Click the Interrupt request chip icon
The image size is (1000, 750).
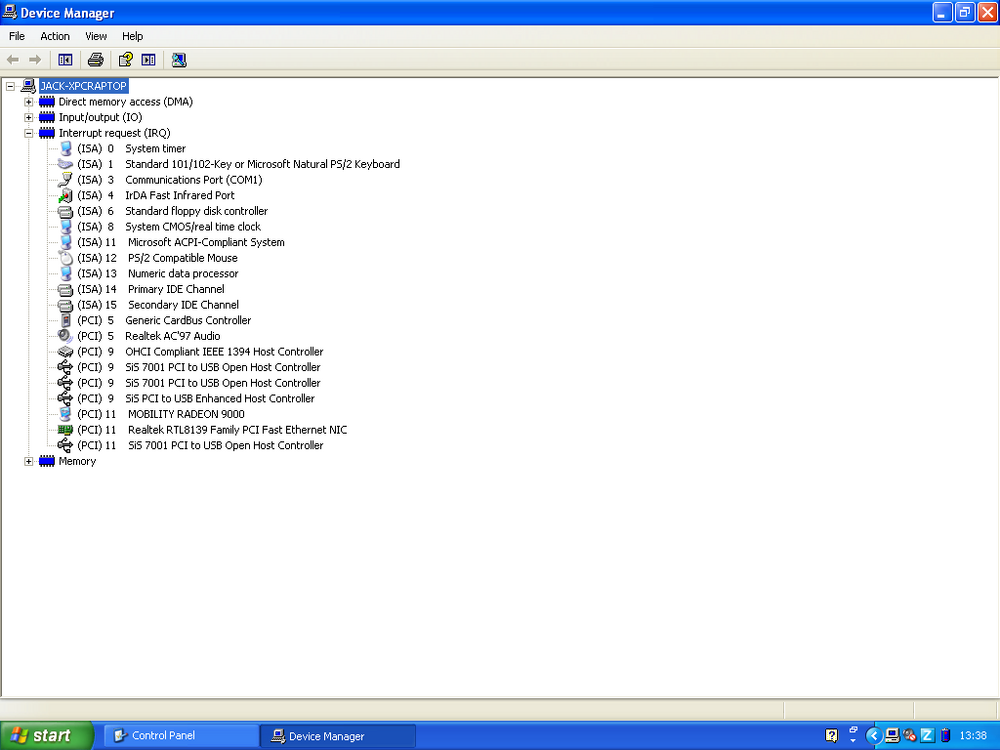pos(47,133)
